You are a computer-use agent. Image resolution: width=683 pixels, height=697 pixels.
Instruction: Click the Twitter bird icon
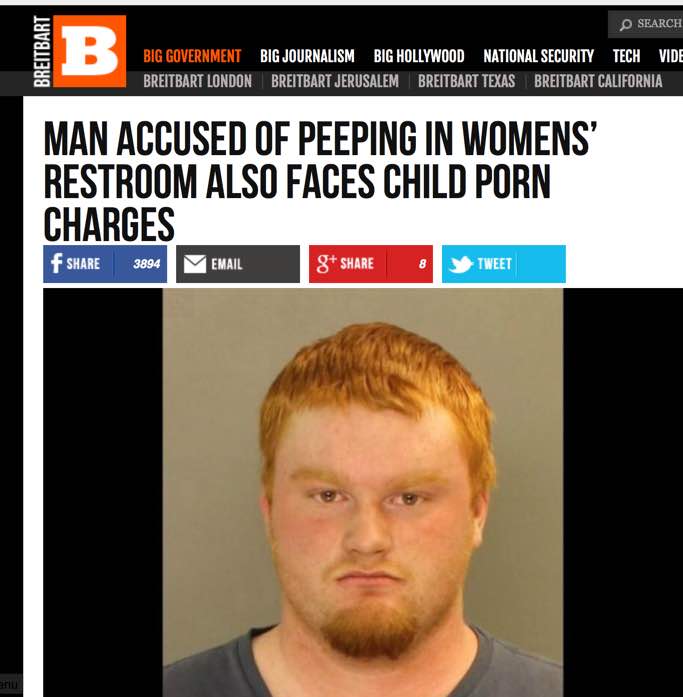(x=460, y=264)
